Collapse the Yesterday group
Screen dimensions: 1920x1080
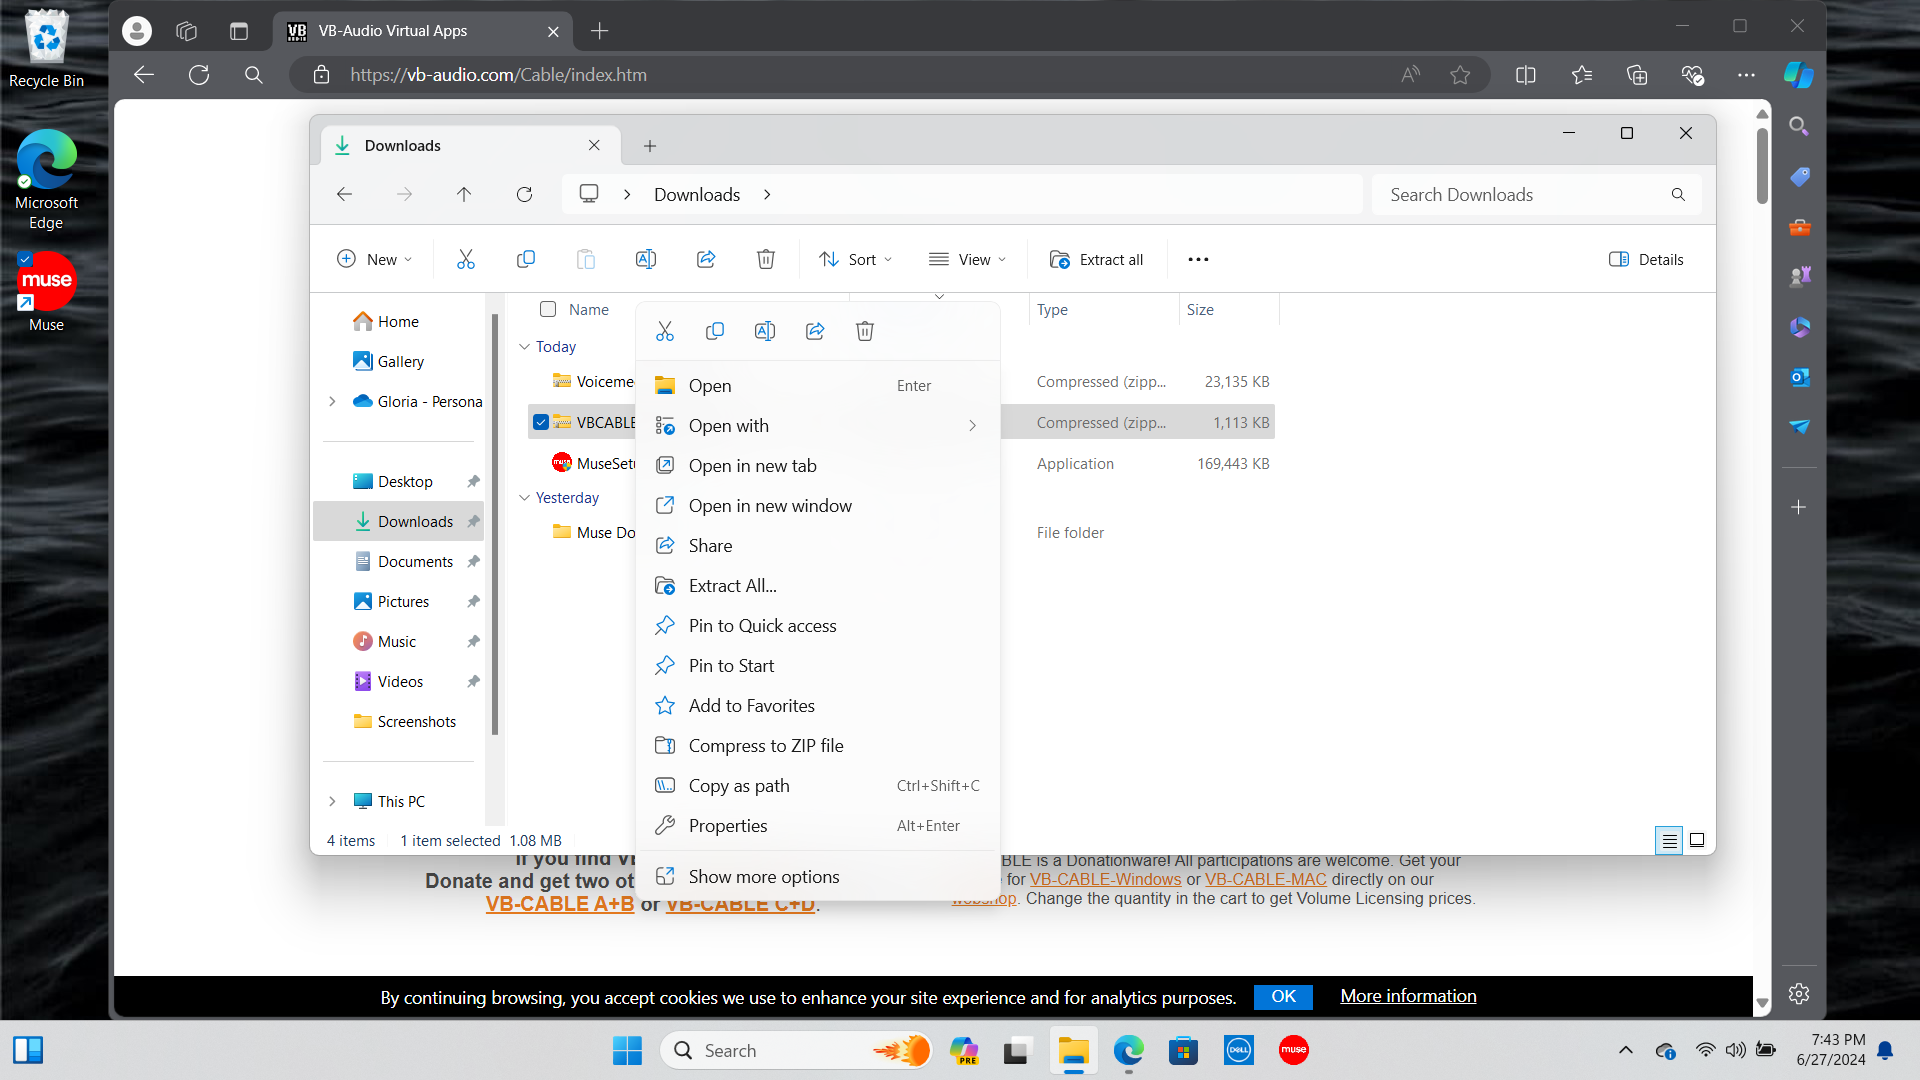coord(524,498)
